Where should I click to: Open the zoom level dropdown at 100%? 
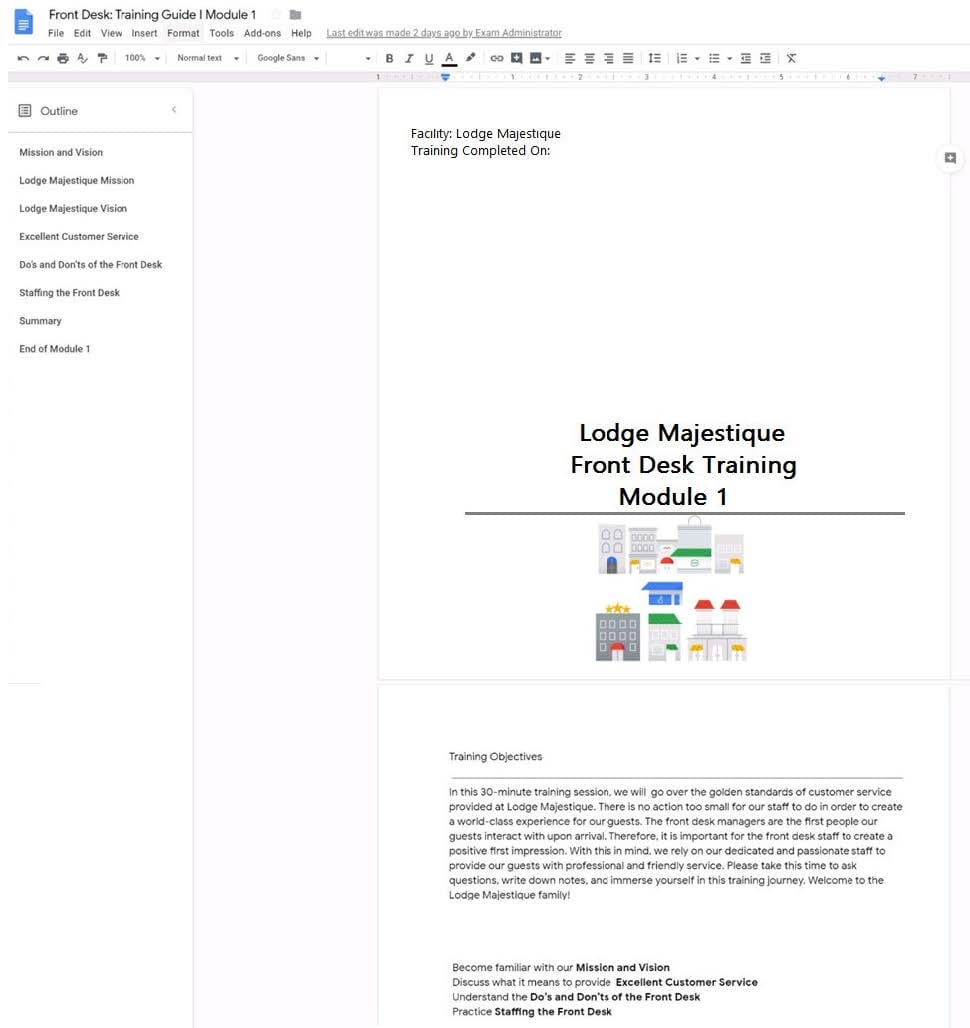pyautogui.click(x=142, y=58)
